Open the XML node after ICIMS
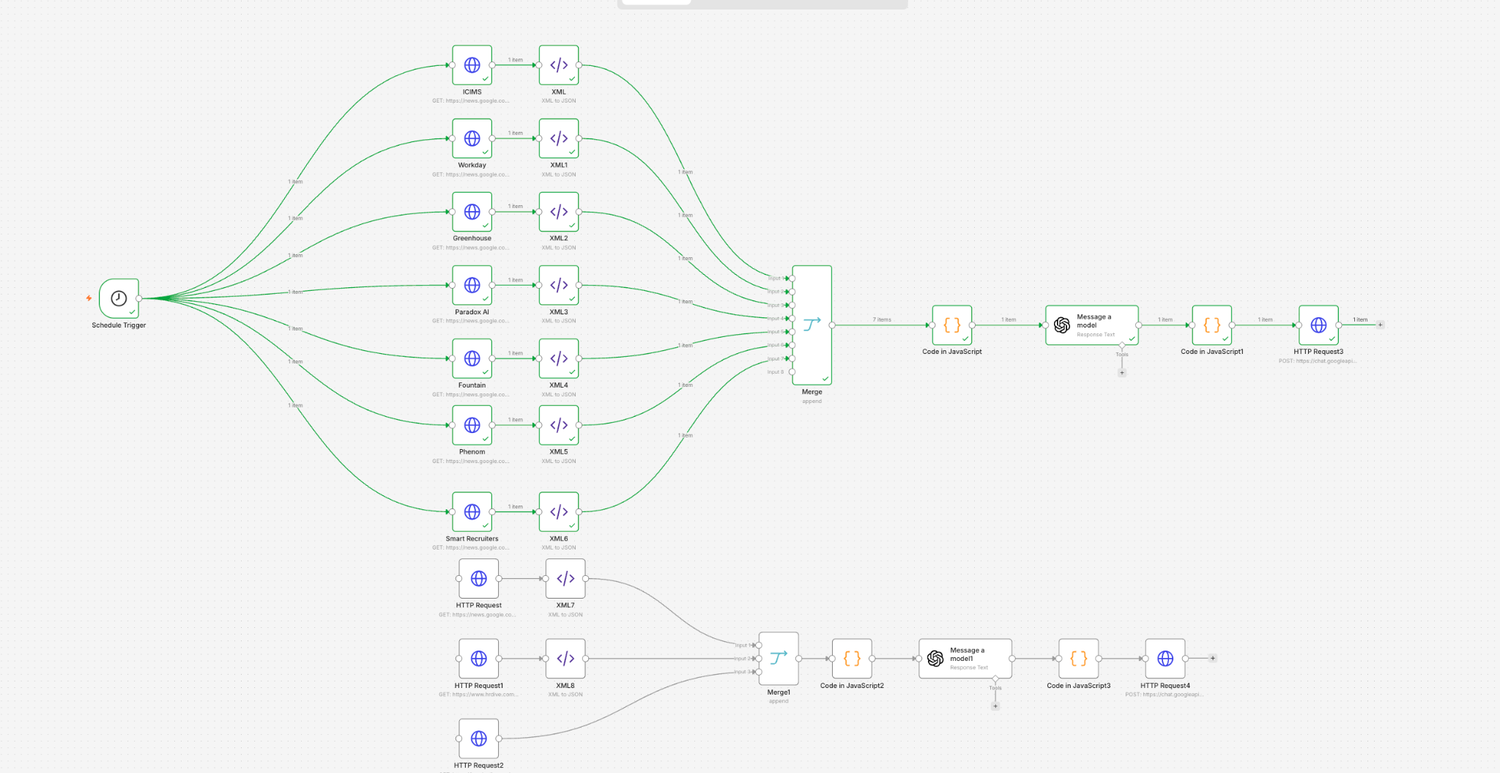Screen dimensions: 1500x773 coord(559,65)
